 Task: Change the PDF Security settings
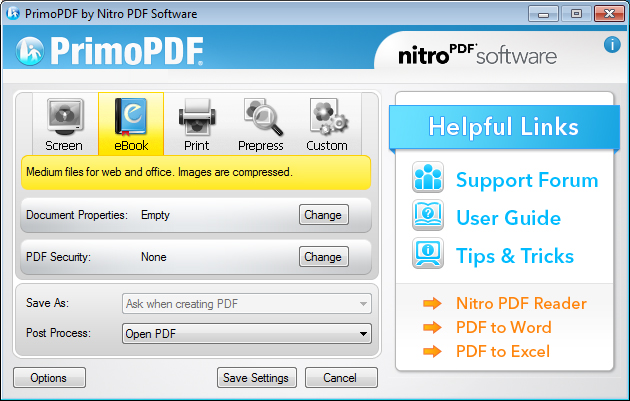323,256
